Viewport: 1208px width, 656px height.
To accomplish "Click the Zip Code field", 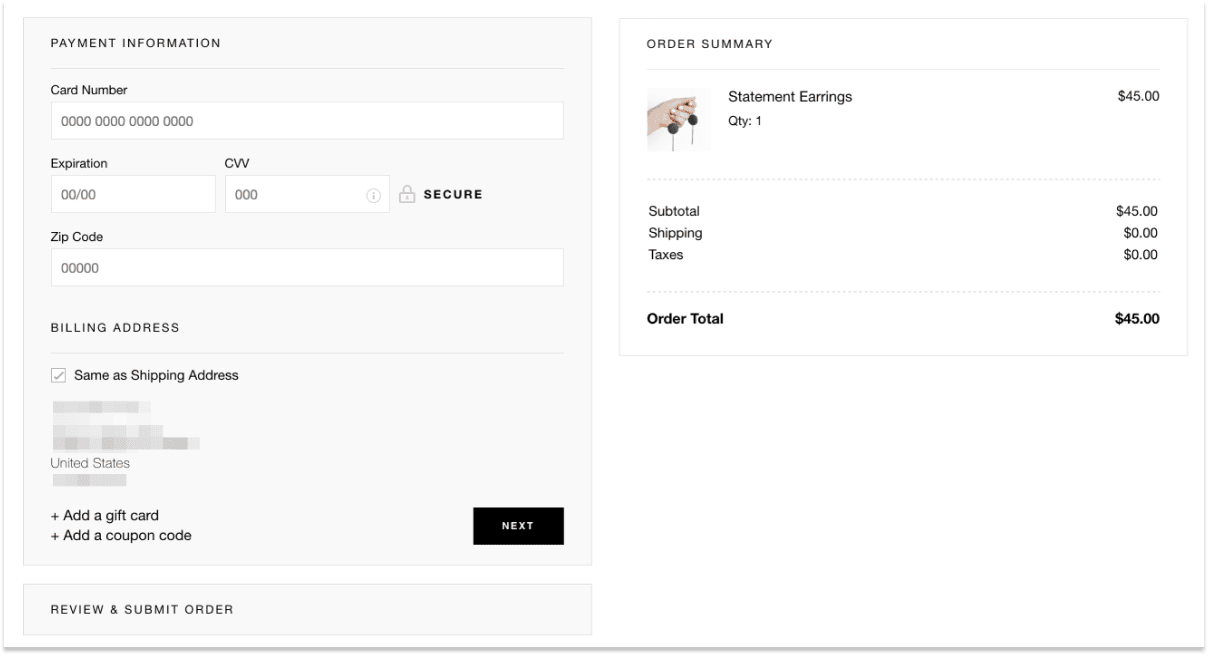I will 307,267.
